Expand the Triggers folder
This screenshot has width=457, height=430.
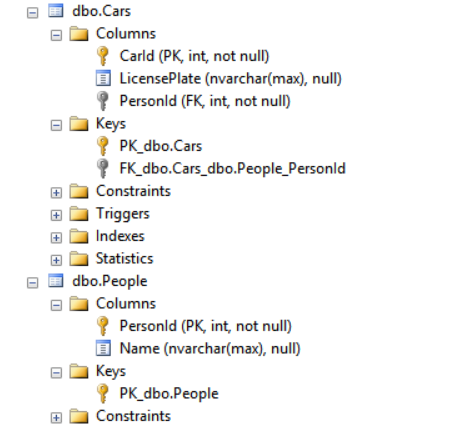click(x=56, y=215)
